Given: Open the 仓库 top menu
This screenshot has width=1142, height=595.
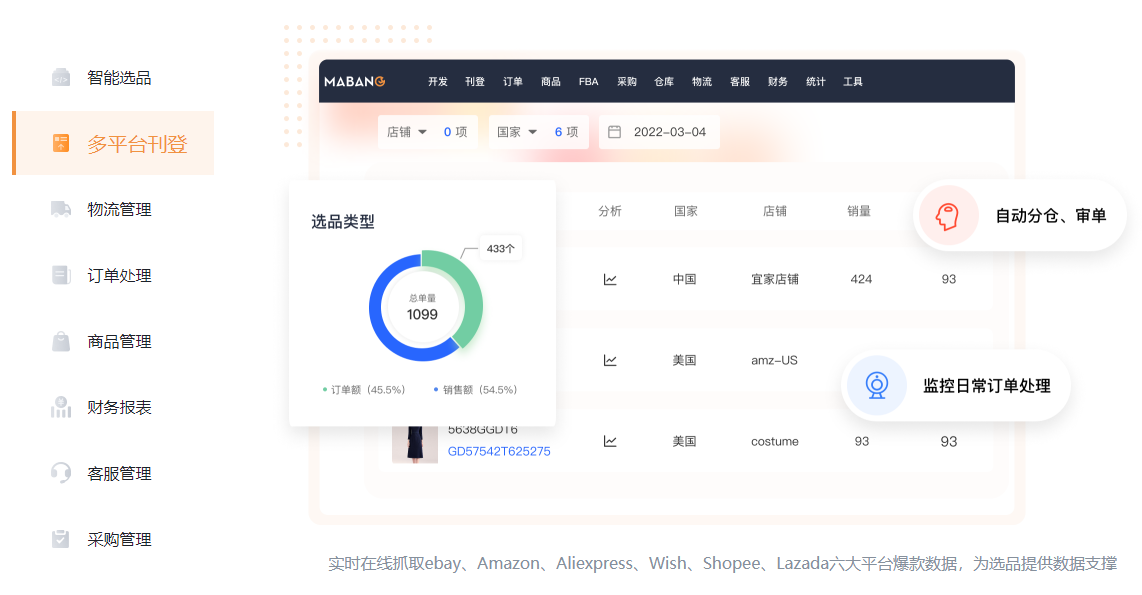Looking at the screenshot, I should click(663, 82).
